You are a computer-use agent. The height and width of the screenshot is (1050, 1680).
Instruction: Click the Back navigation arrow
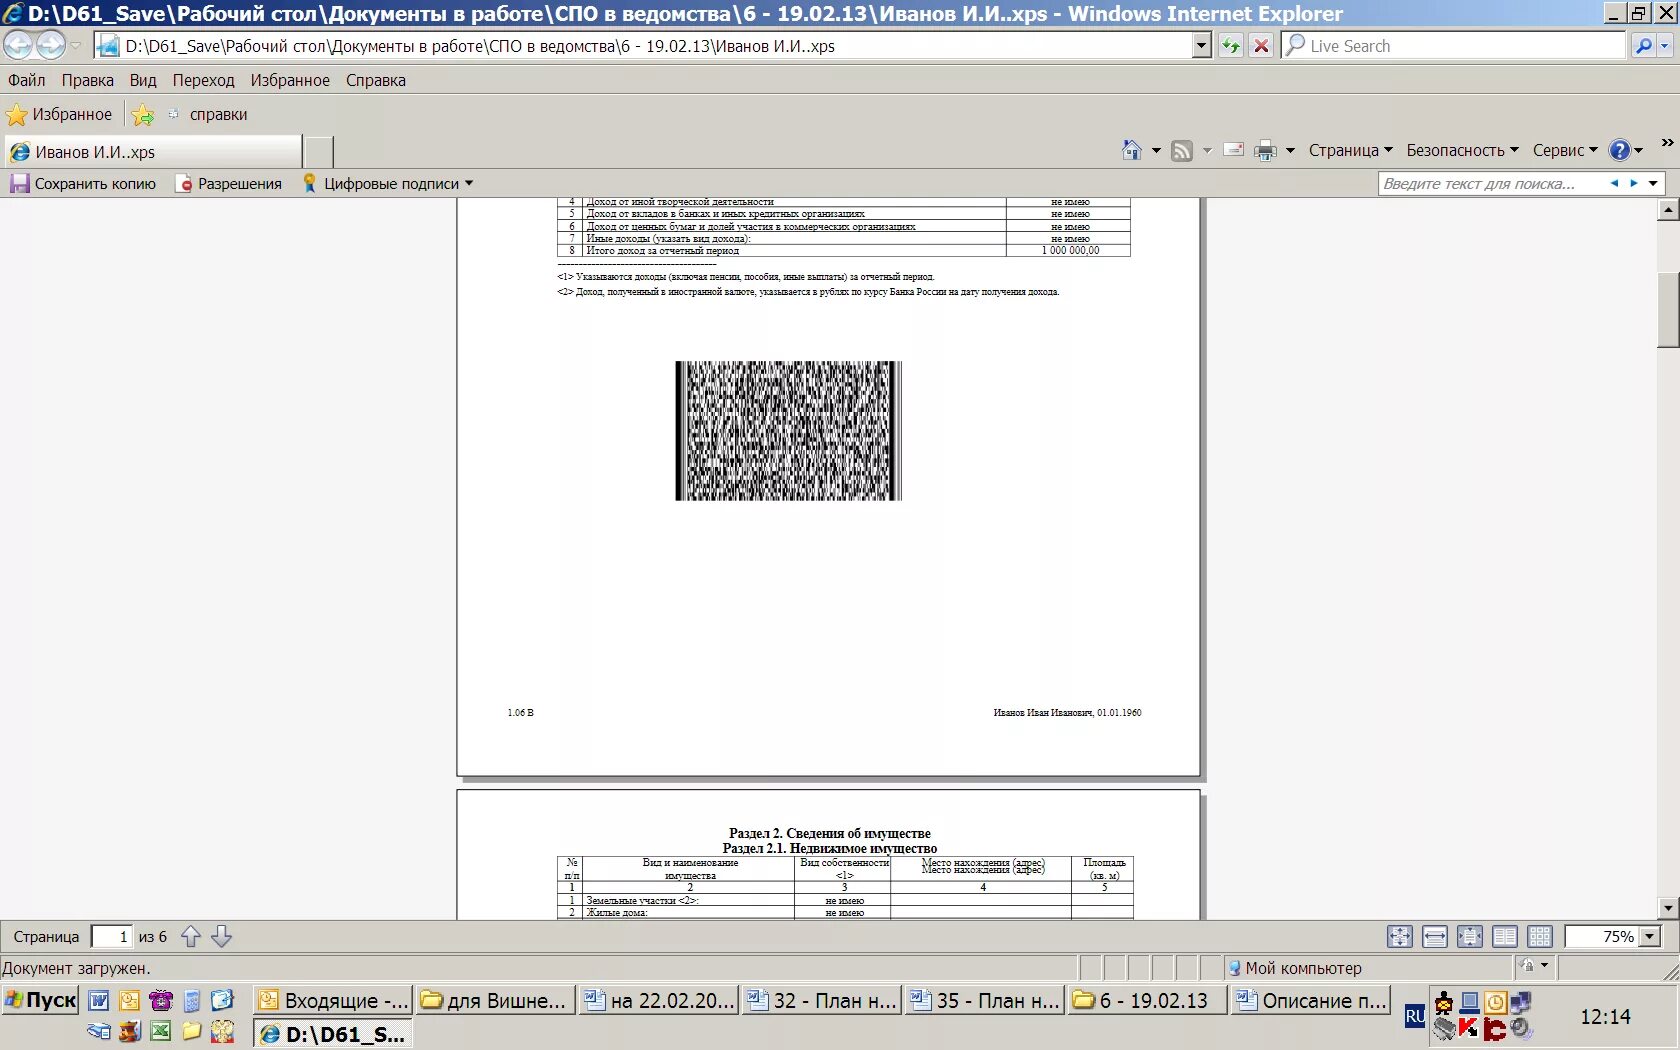[18, 45]
